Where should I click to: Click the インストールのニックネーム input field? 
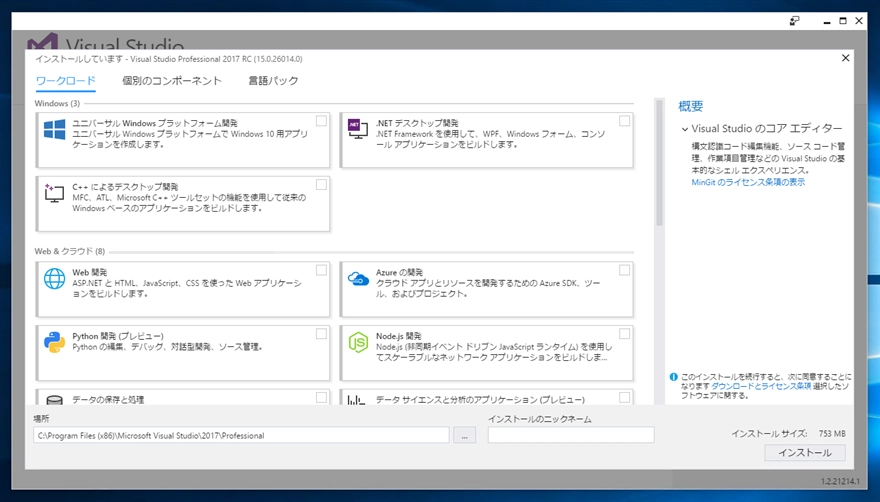[571, 435]
